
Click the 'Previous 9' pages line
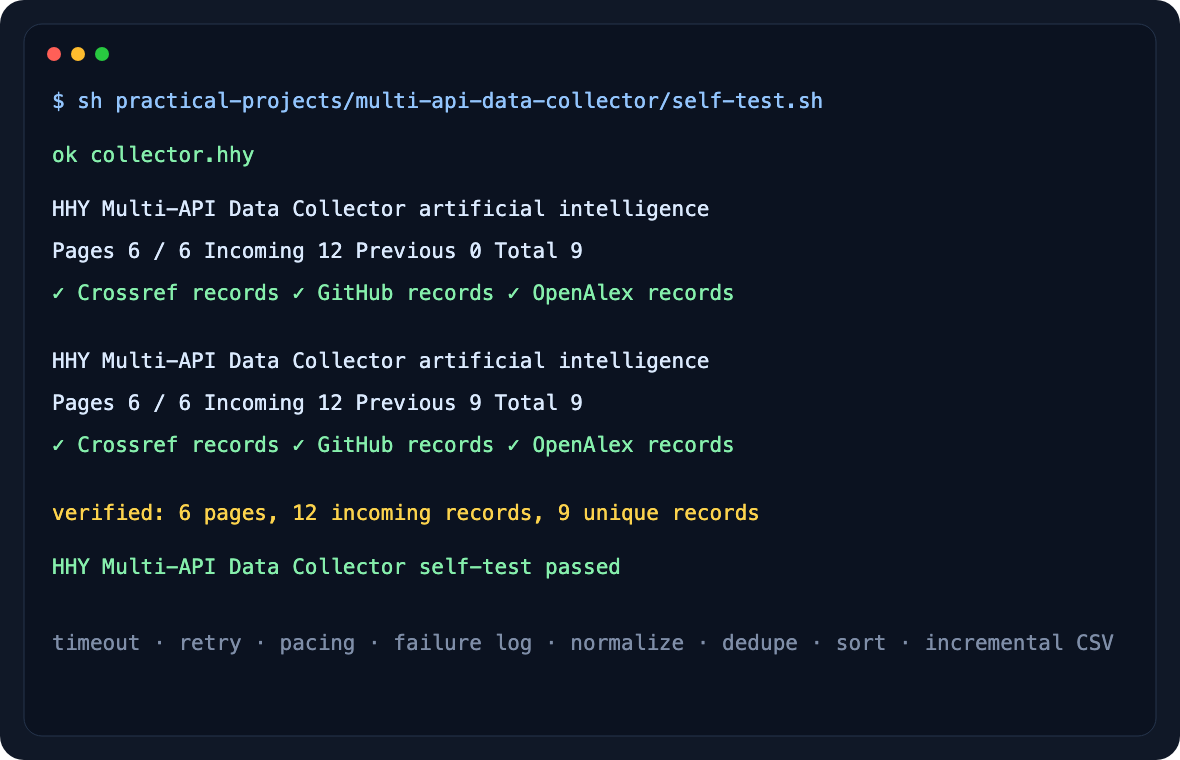click(317, 403)
